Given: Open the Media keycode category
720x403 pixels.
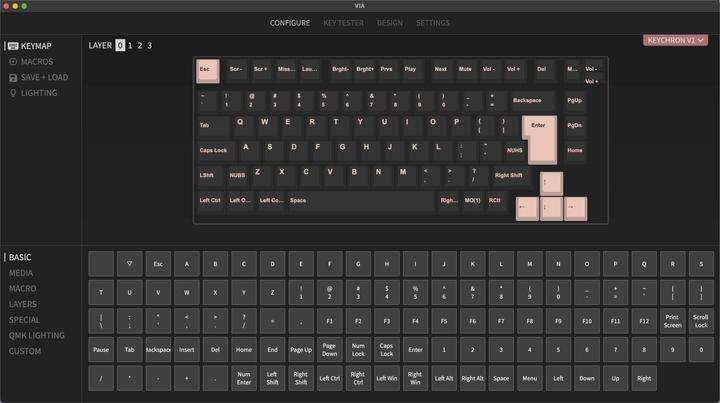Looking at the screenshot, I should pos(21,273).
